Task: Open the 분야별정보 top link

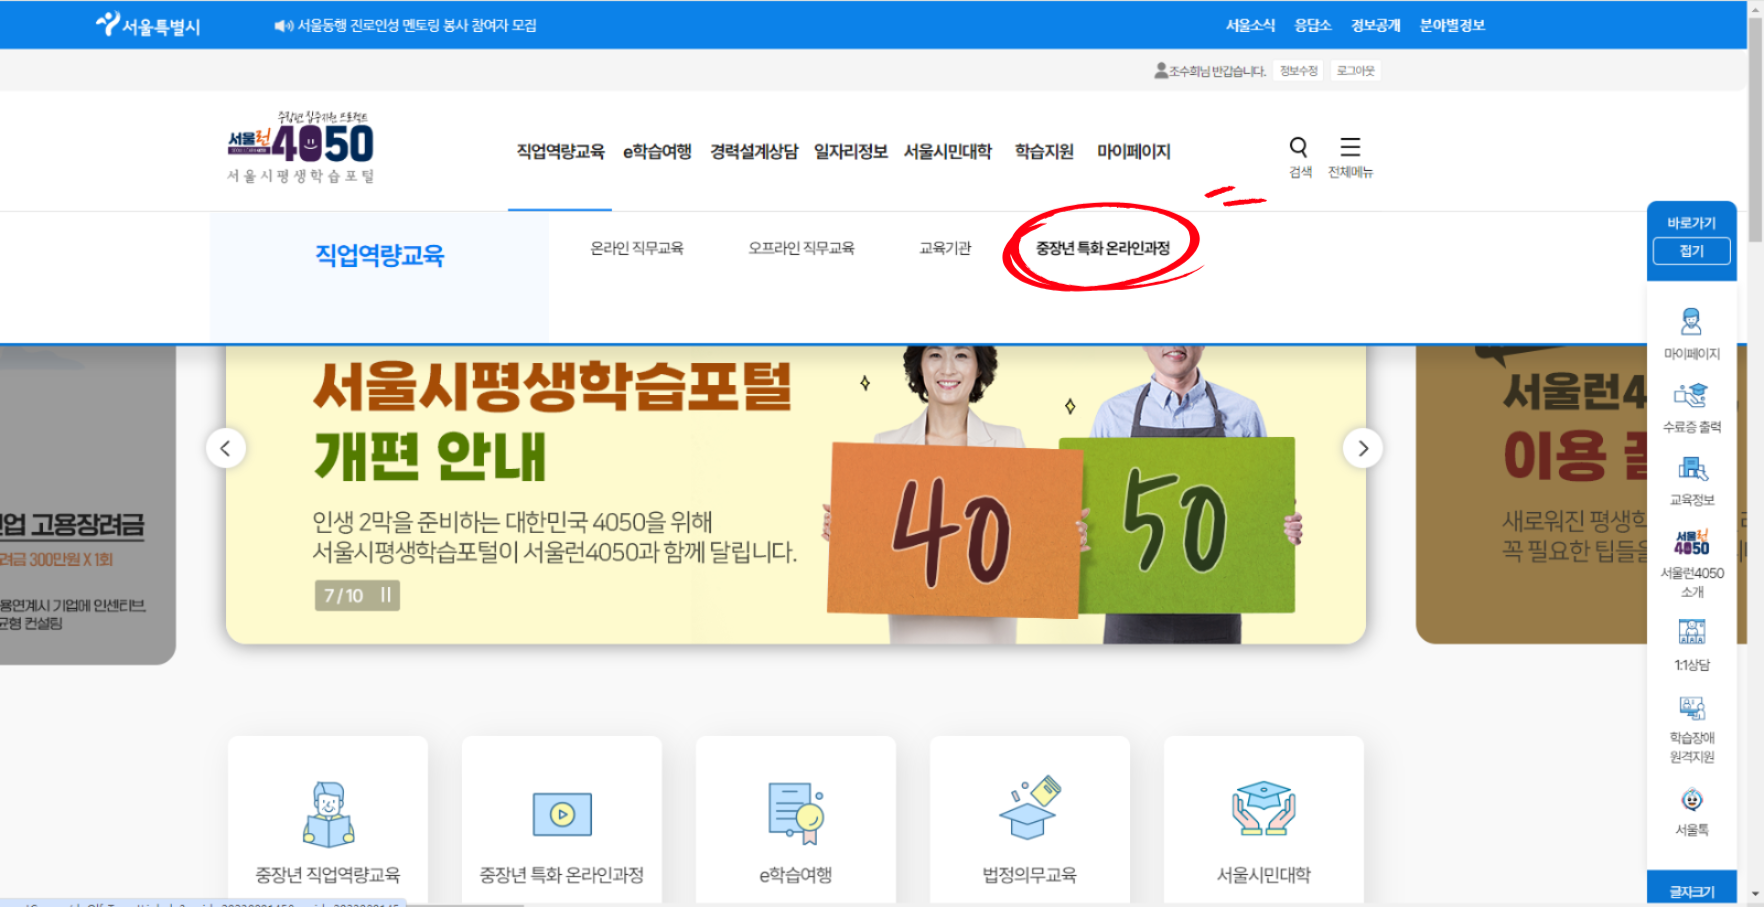Action: click(1453, 25)
